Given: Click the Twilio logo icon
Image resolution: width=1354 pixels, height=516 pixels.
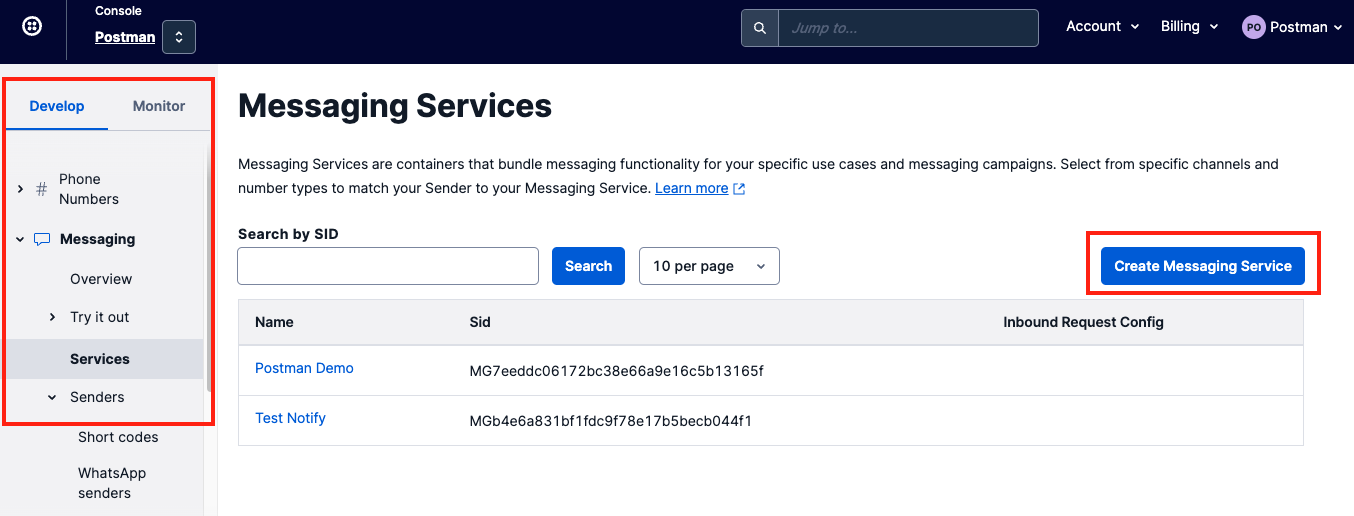Looking at the screenshot, I should pyautogui.click(x=32, y=27).
